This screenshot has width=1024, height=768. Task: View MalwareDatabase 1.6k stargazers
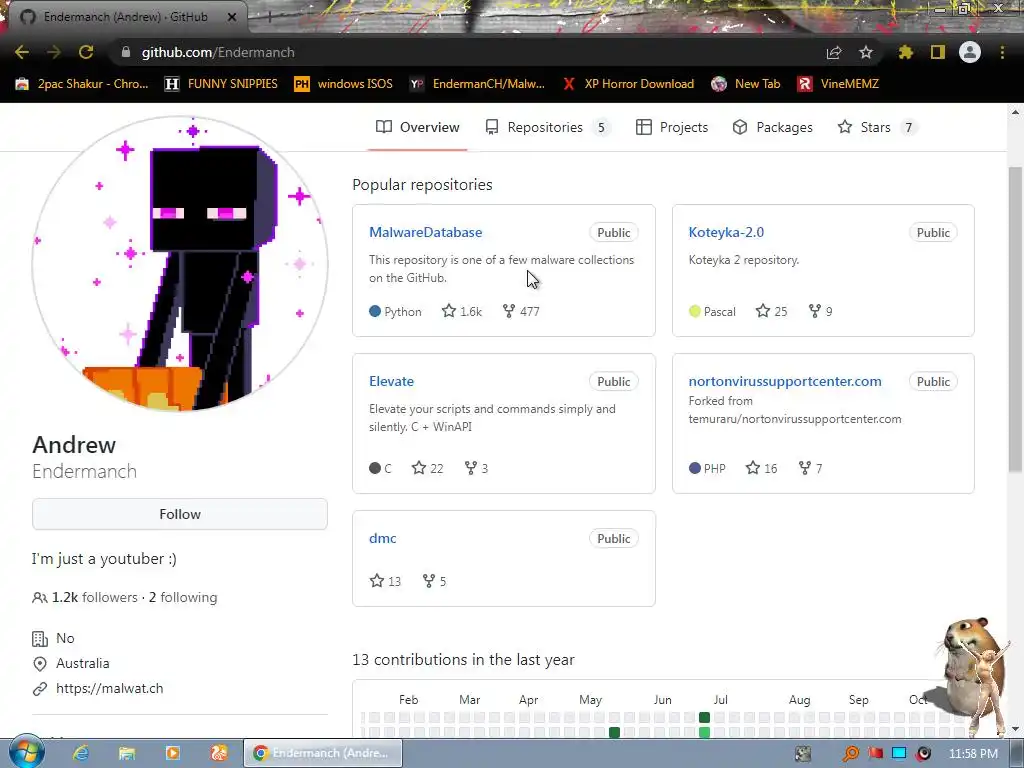(462, 312)
